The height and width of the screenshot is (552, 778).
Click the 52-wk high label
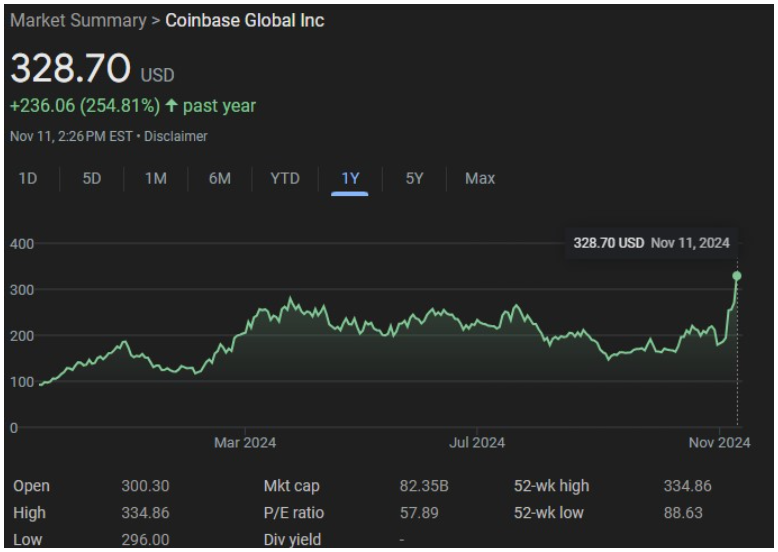pos(551,486)
